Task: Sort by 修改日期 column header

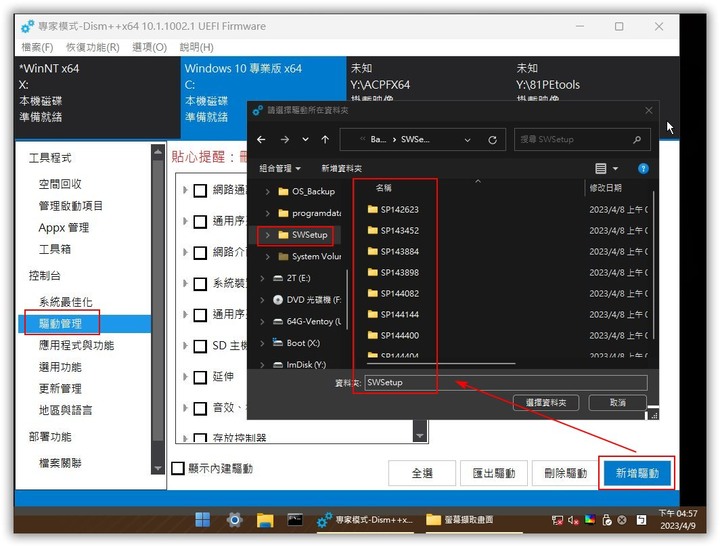Action: [x=606, y=188]
